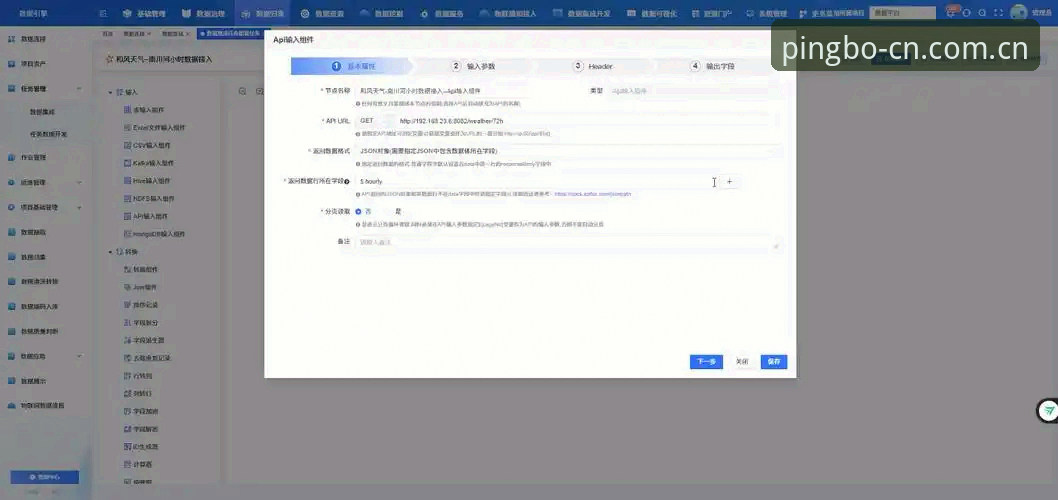Click the refresh circle icon in top bar
This screenshot has width=1058, height=500.
coord(967,13)
